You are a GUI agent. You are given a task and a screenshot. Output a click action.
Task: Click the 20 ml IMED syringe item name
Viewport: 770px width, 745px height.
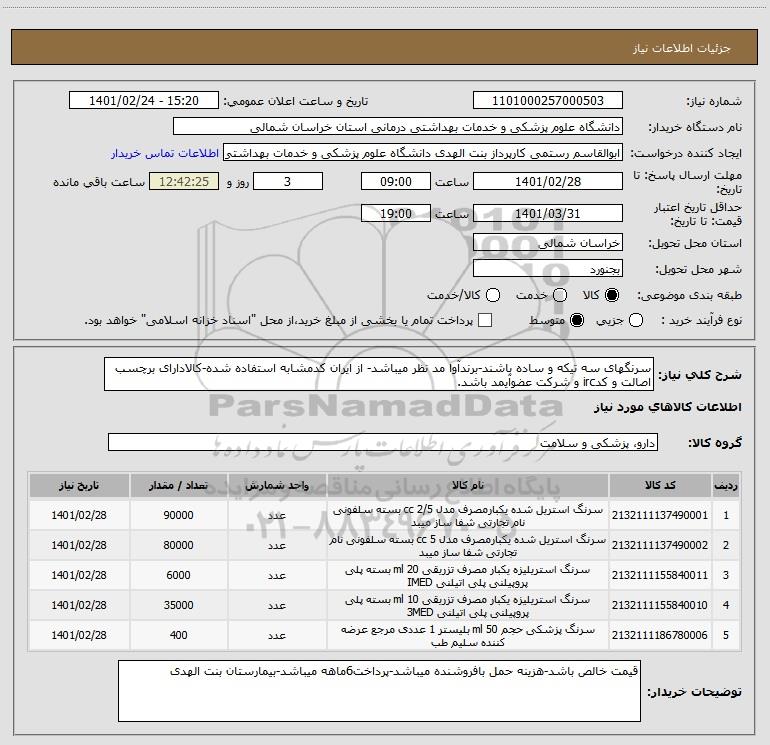(468, 576)
